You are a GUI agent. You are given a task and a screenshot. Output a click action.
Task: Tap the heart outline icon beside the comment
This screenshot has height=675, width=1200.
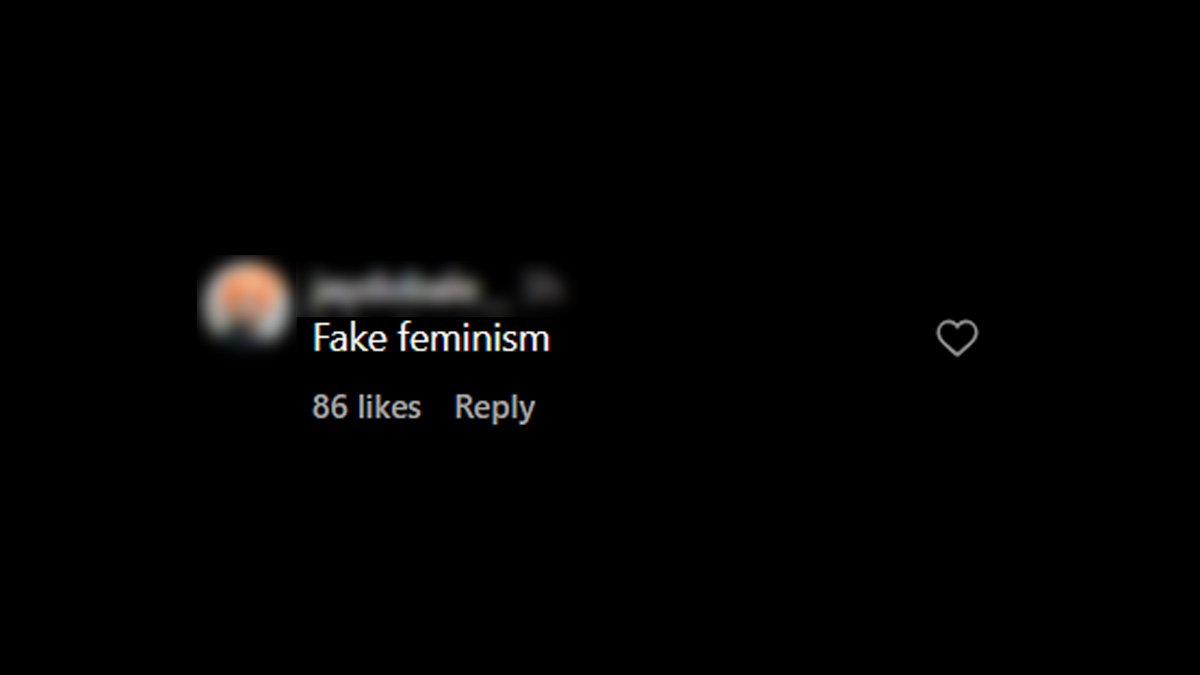click(957, 339)
